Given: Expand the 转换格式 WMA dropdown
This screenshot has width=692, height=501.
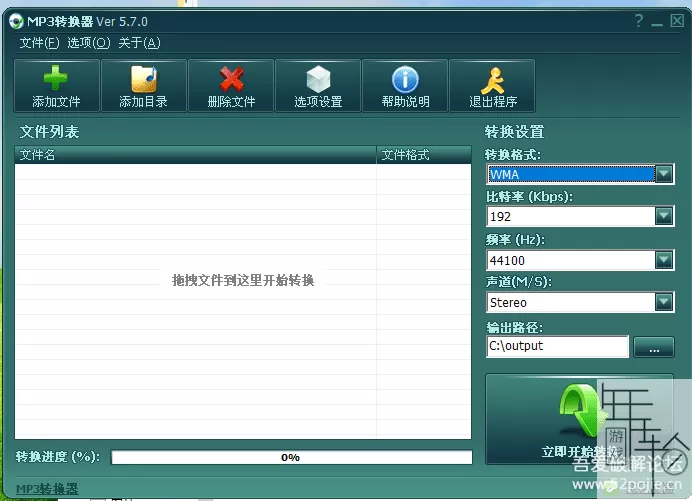Looking at the screenshot, I should click(664, 174).
